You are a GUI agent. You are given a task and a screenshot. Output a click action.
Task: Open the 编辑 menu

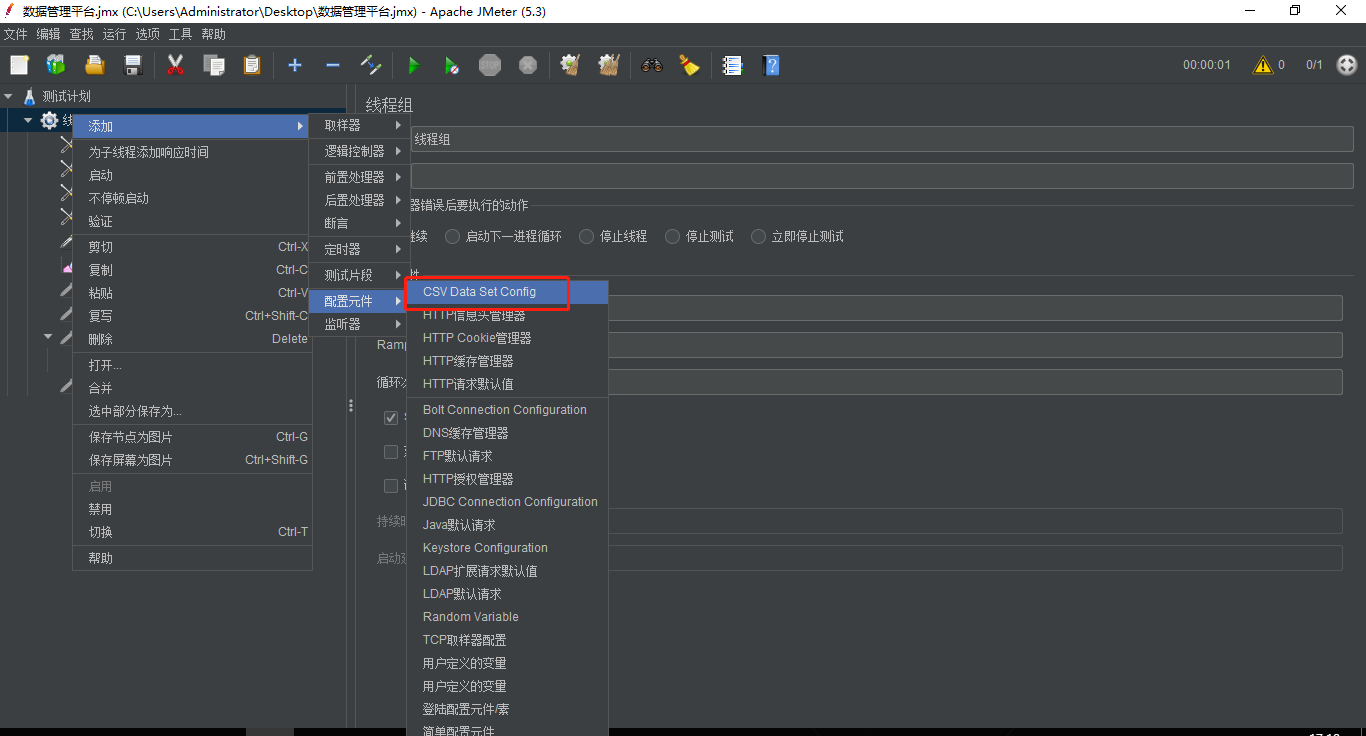point(48,34)
